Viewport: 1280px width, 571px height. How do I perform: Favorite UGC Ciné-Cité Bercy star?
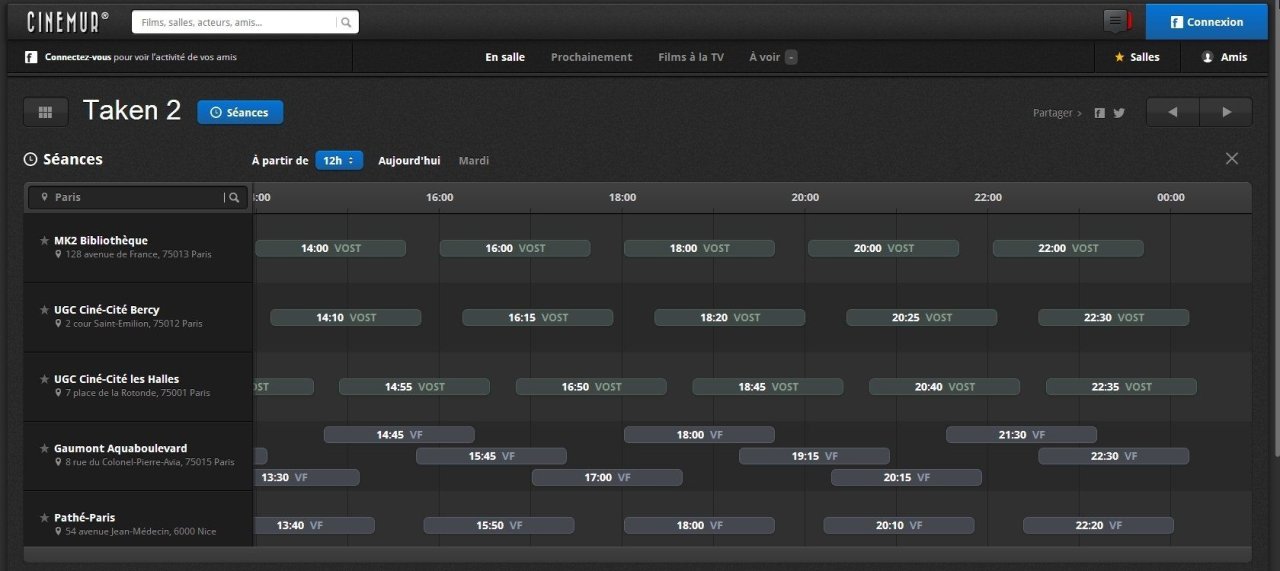(44, 310)
